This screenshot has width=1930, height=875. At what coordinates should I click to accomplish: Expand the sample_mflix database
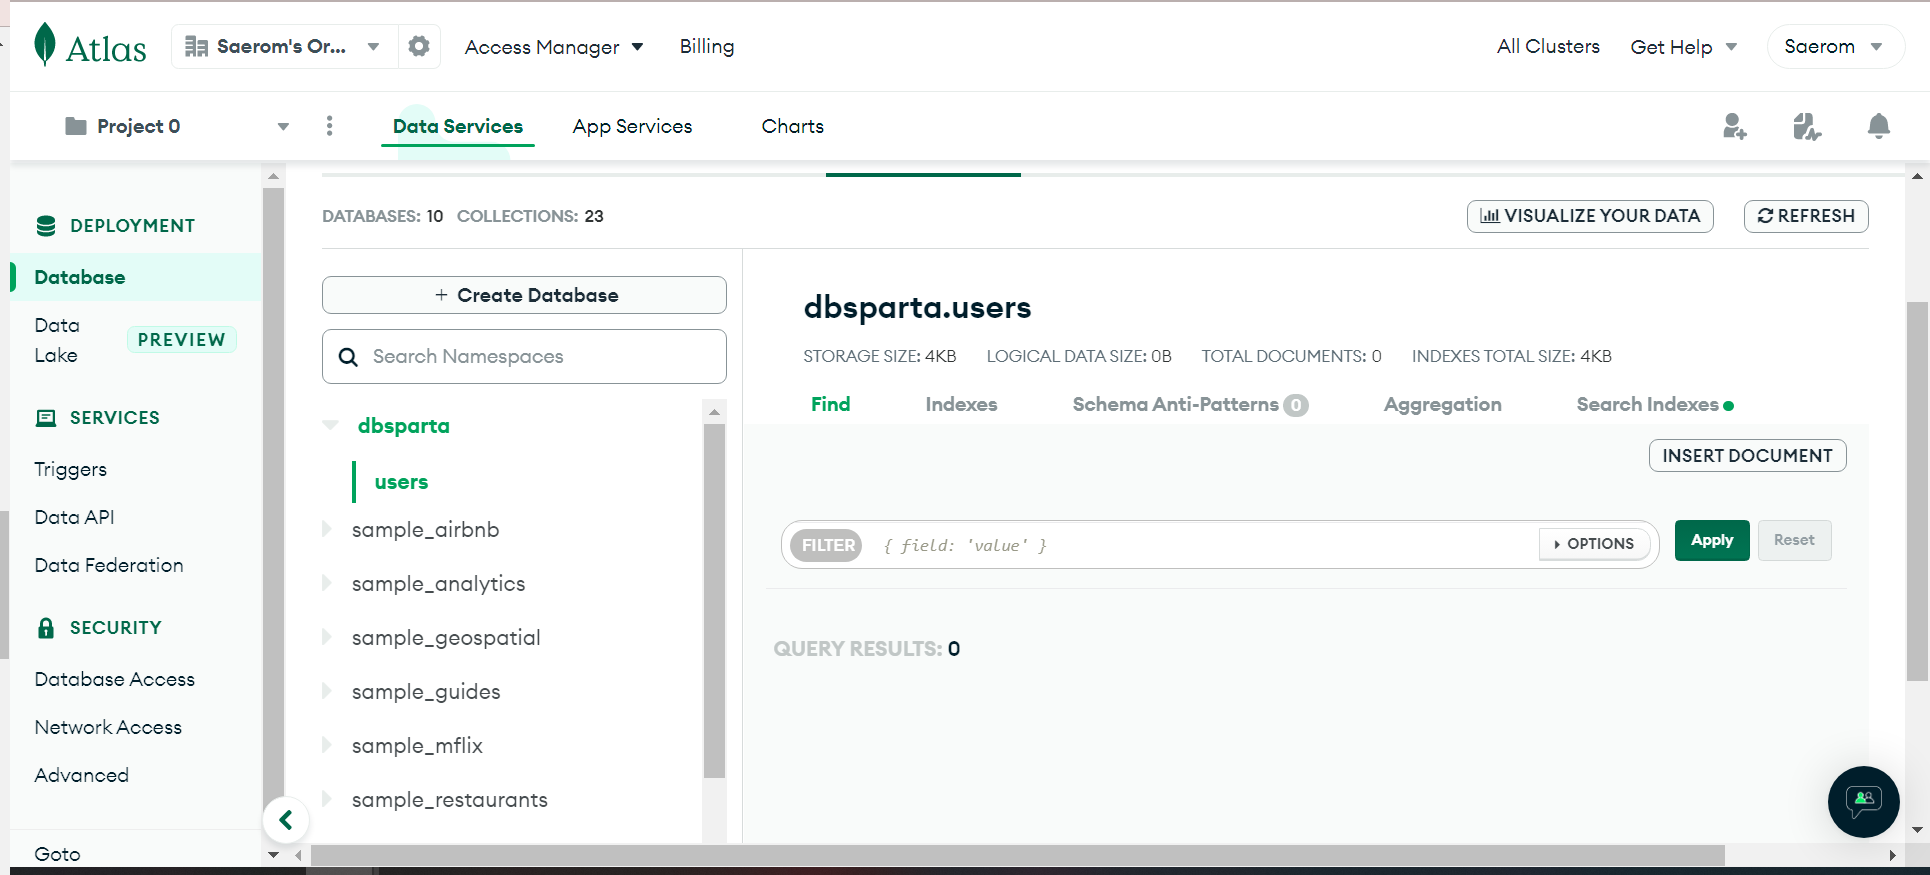pyautogui.click(x=326, y=745)
